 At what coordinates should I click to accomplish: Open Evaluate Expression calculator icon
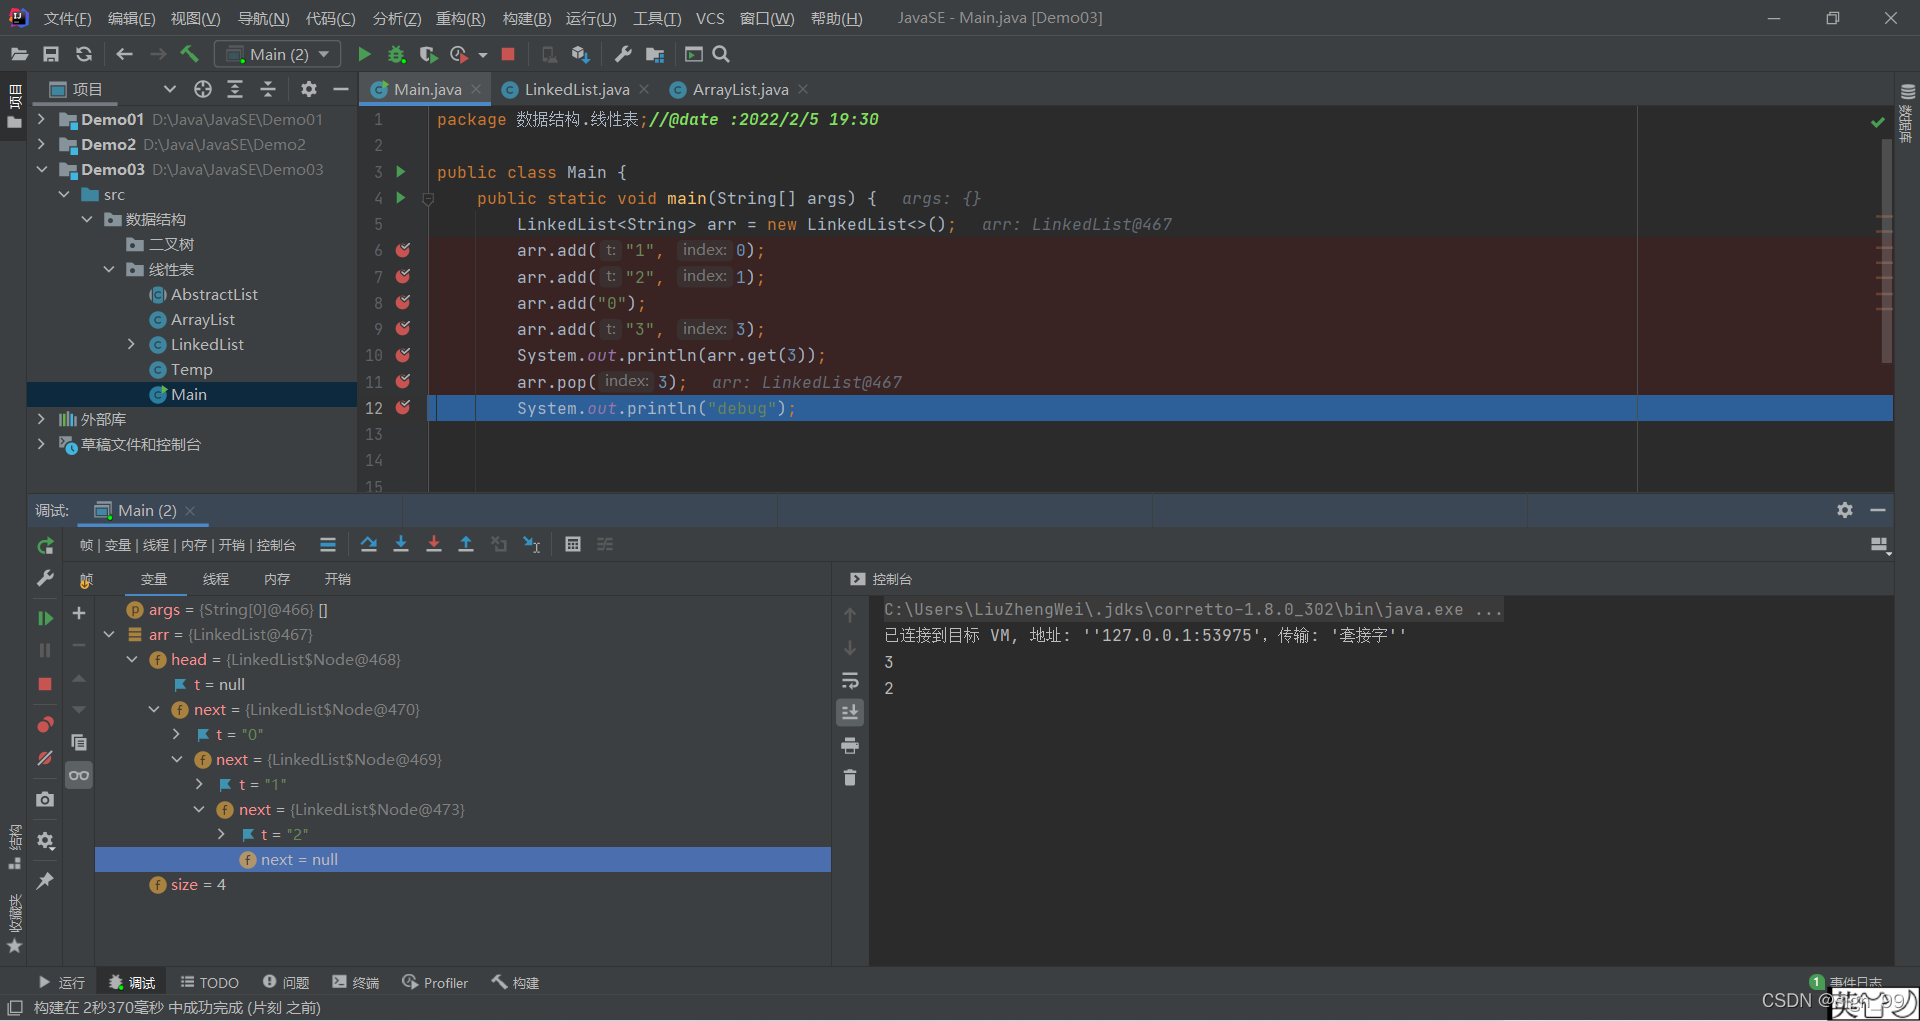point(573,544)
